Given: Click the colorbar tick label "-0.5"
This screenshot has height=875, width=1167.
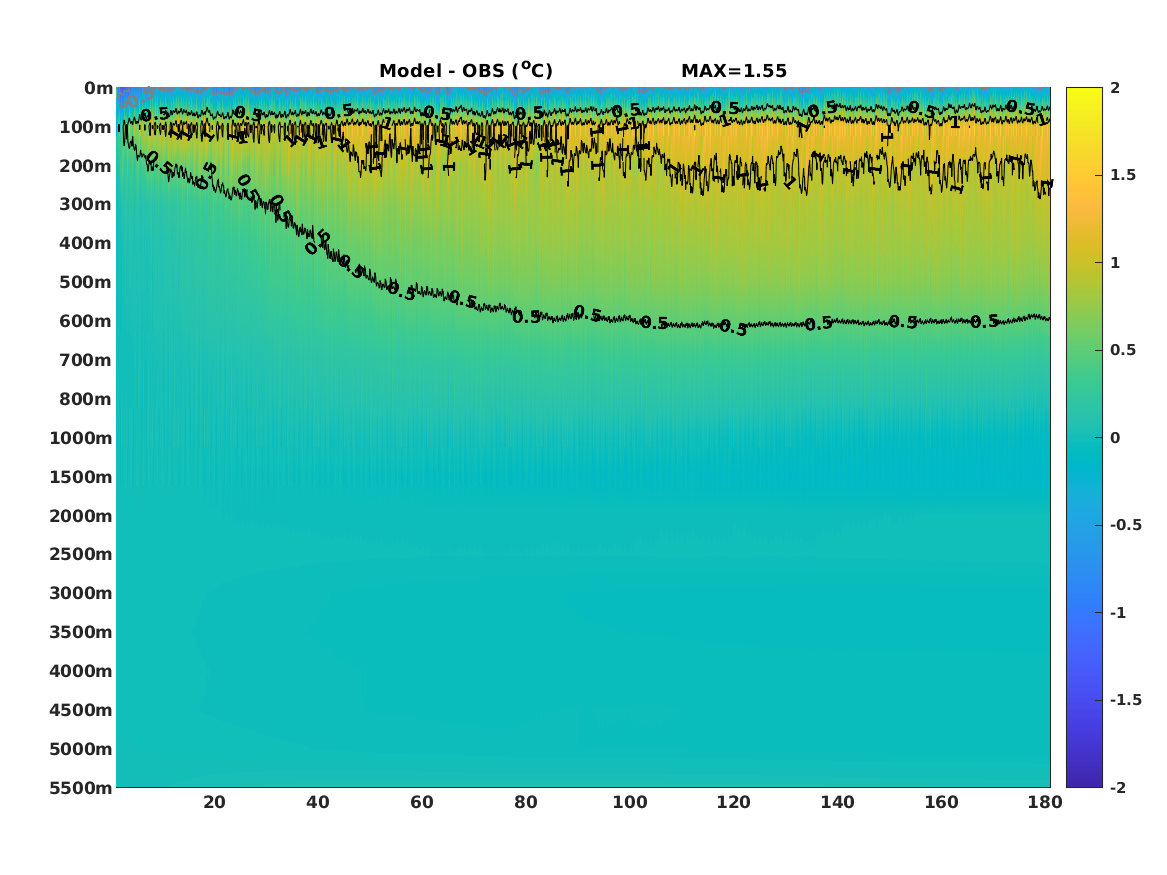Looking at the screenshot, I should click(x=1126, y=525).
